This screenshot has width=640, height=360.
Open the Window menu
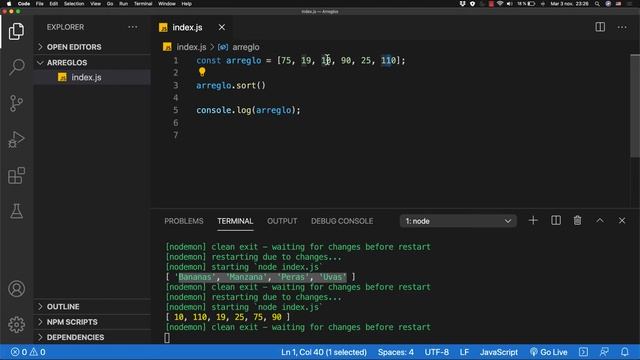click(167, 4)
